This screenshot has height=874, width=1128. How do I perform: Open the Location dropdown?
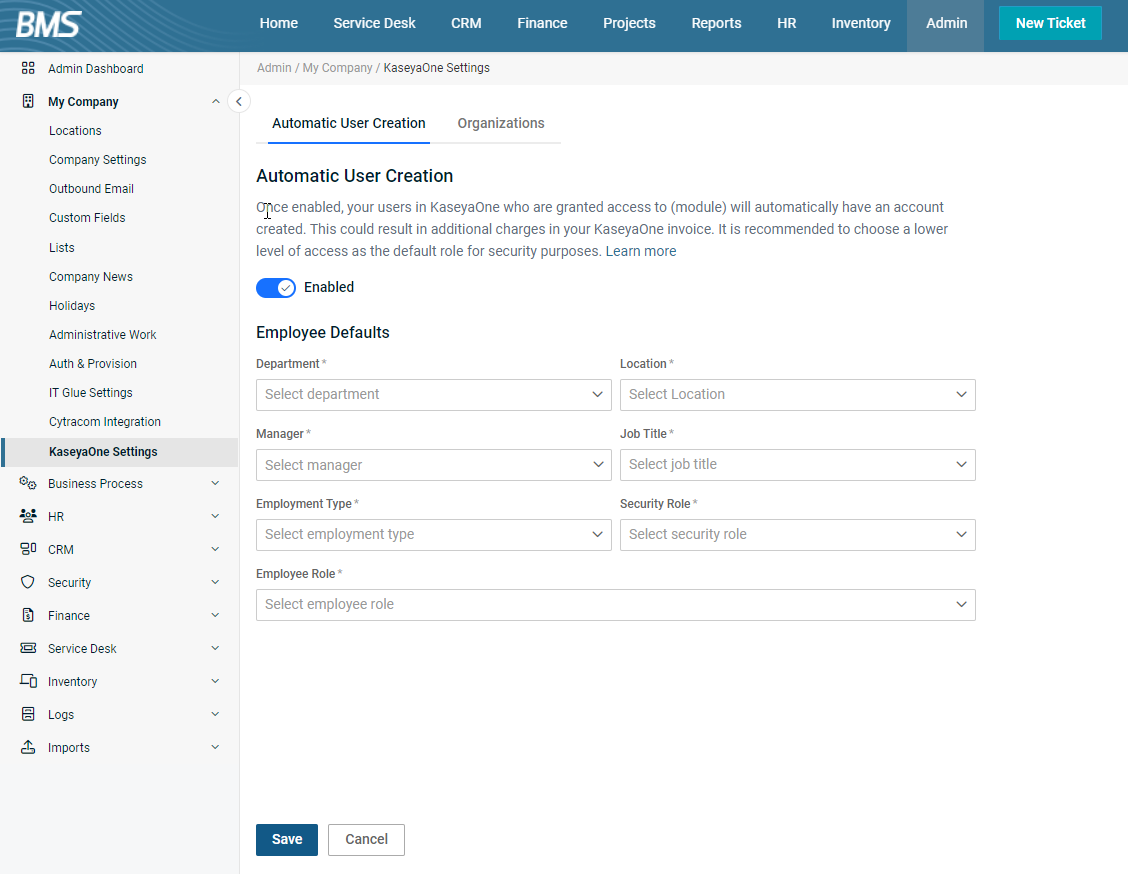(798, 395)
